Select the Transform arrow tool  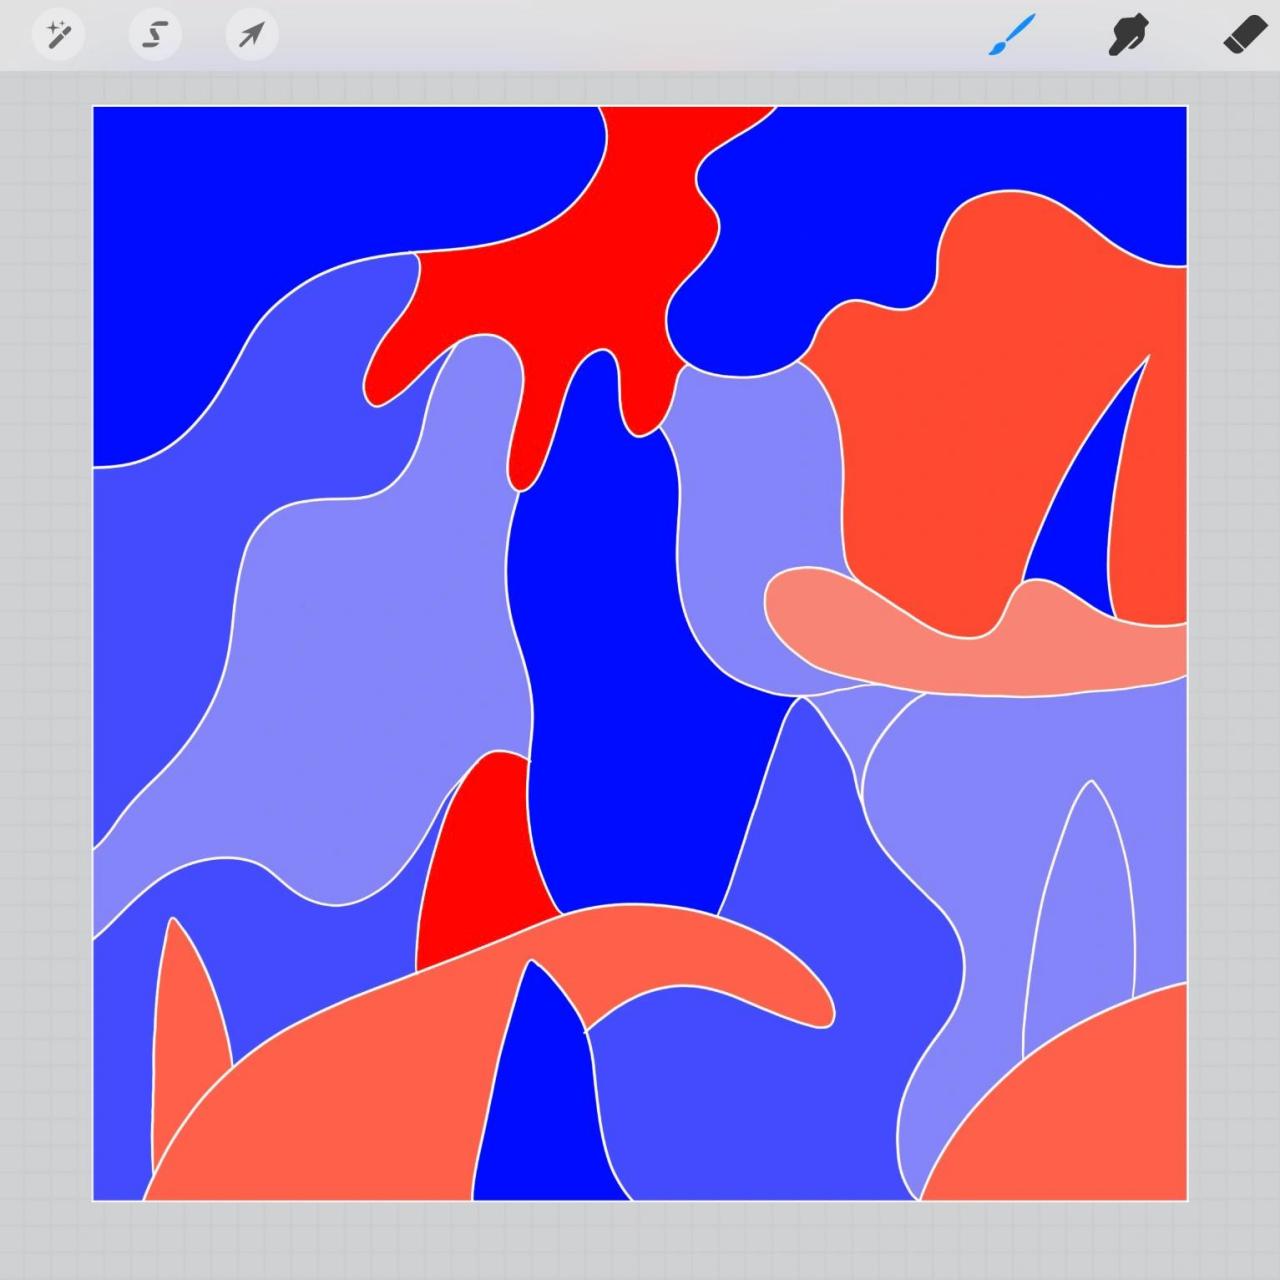[x=251, y=36]
